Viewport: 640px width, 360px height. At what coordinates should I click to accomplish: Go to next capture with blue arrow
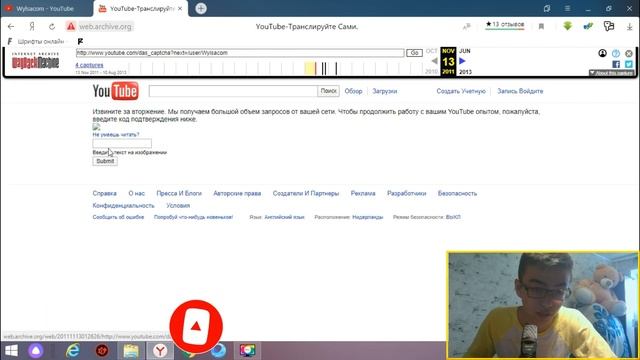click(462, 61)
